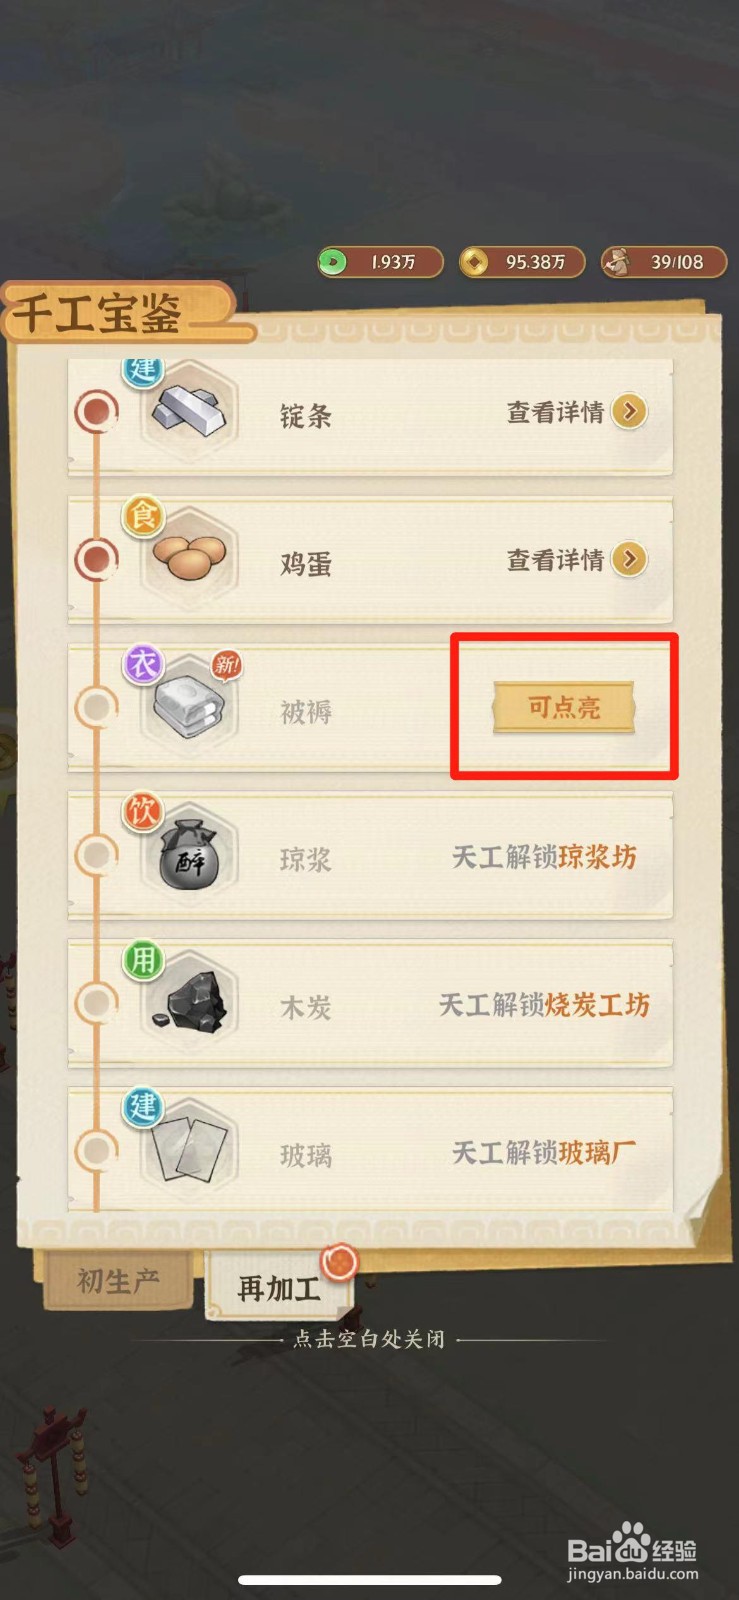Tap the gold coin currency icon
The image size is (739, 1600).
(474, 262)
